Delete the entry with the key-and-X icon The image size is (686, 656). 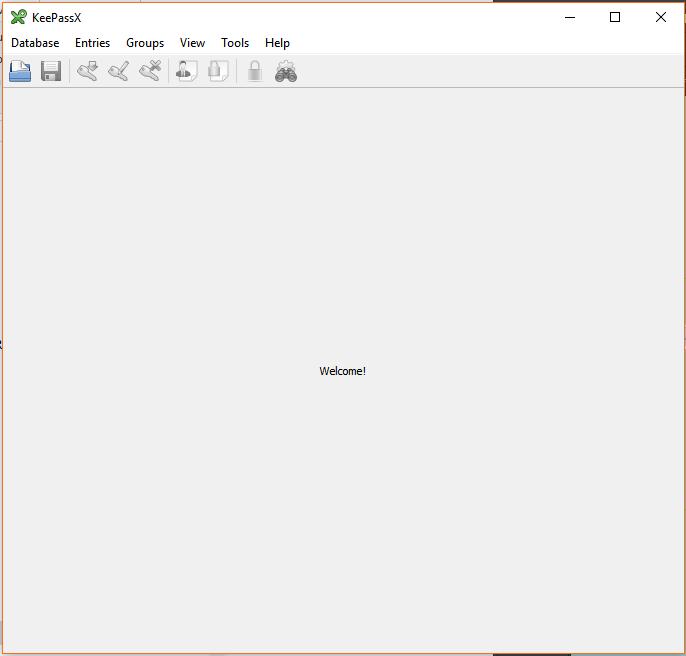pos(150,71)
